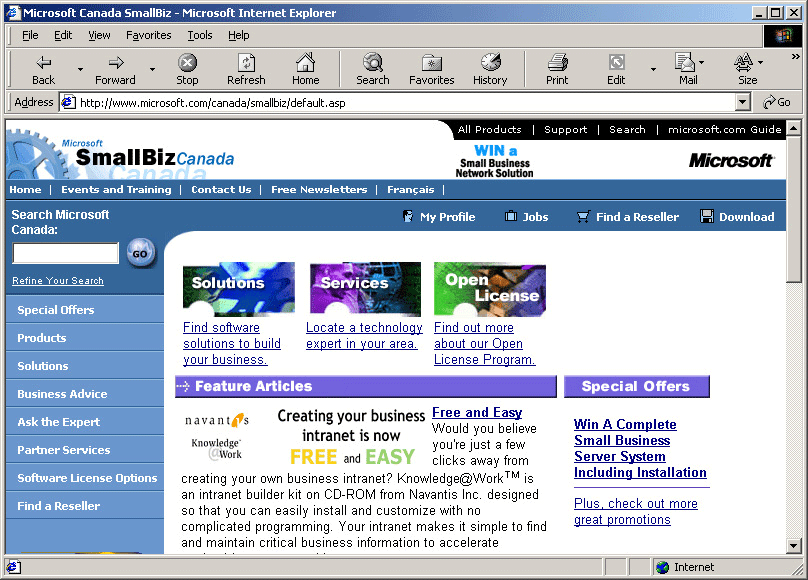The width and height of the screenshot is (808, 580).
Task: Click the Solutions banner thumbnail
Action: coord(239,289)
